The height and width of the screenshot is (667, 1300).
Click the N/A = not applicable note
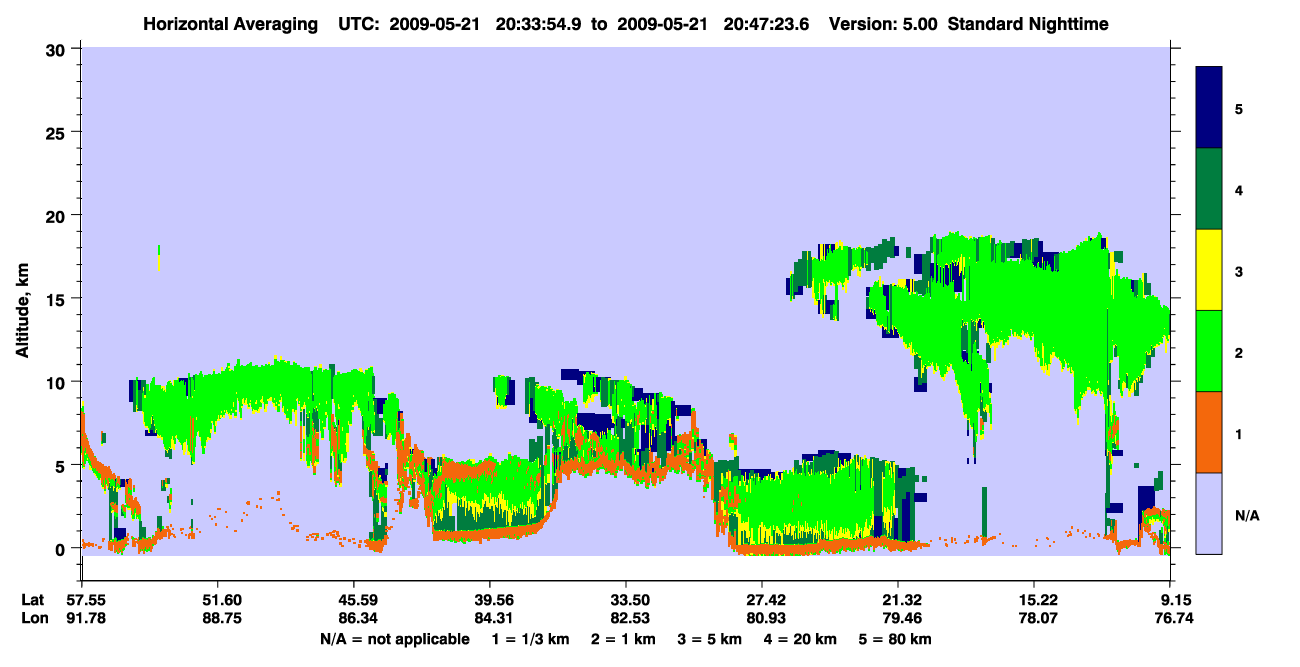click(394, 638)
